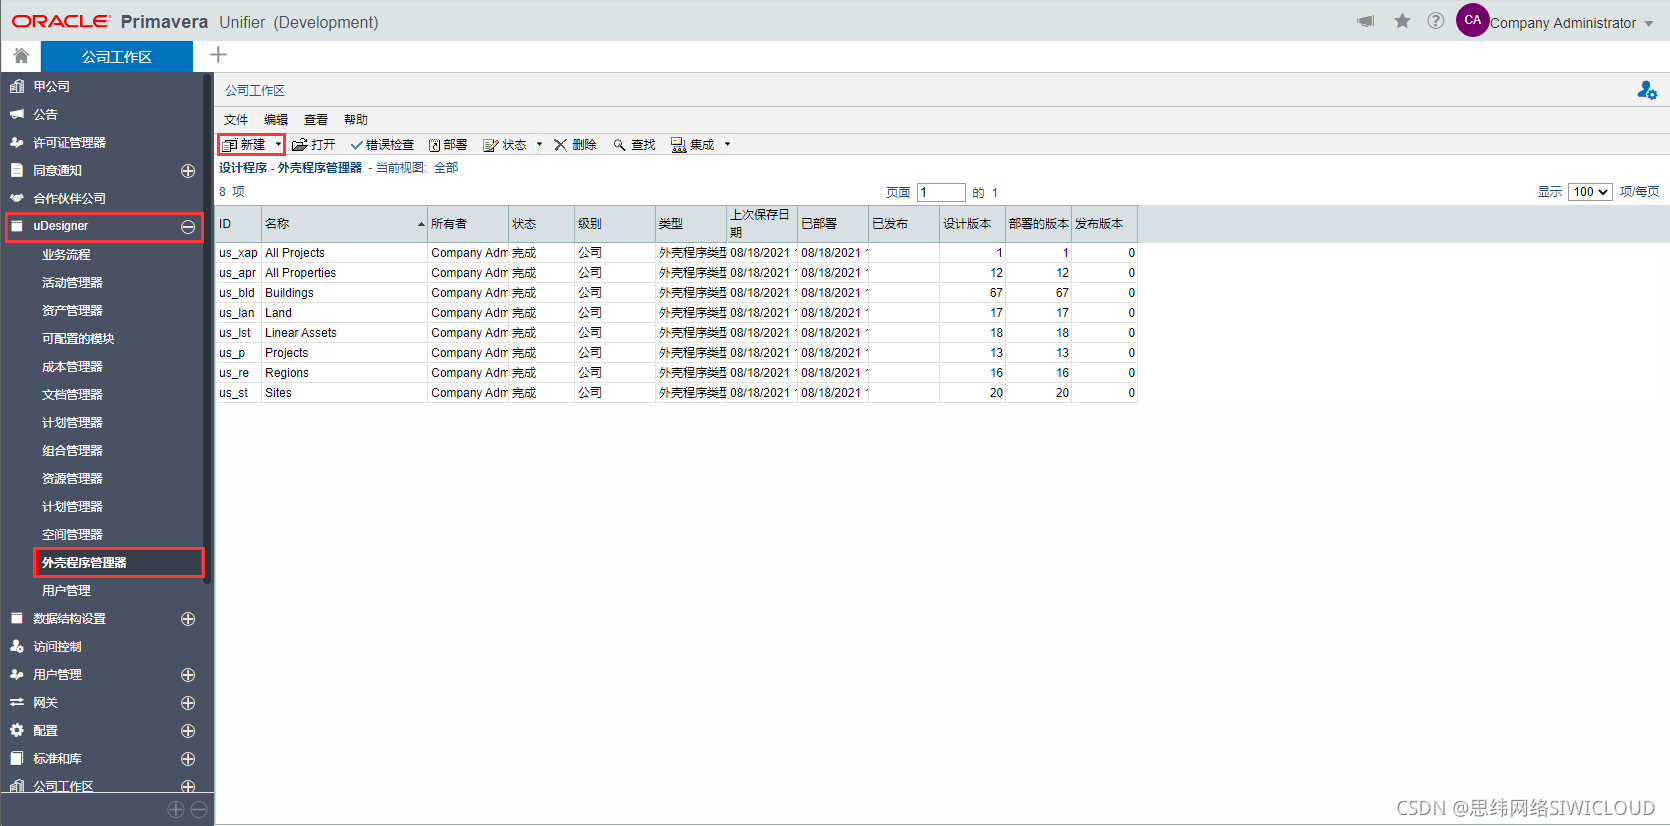The image size is (1670, 826).
Task: Sort by 设计版本 column header
Action: [x=972, y=224]
